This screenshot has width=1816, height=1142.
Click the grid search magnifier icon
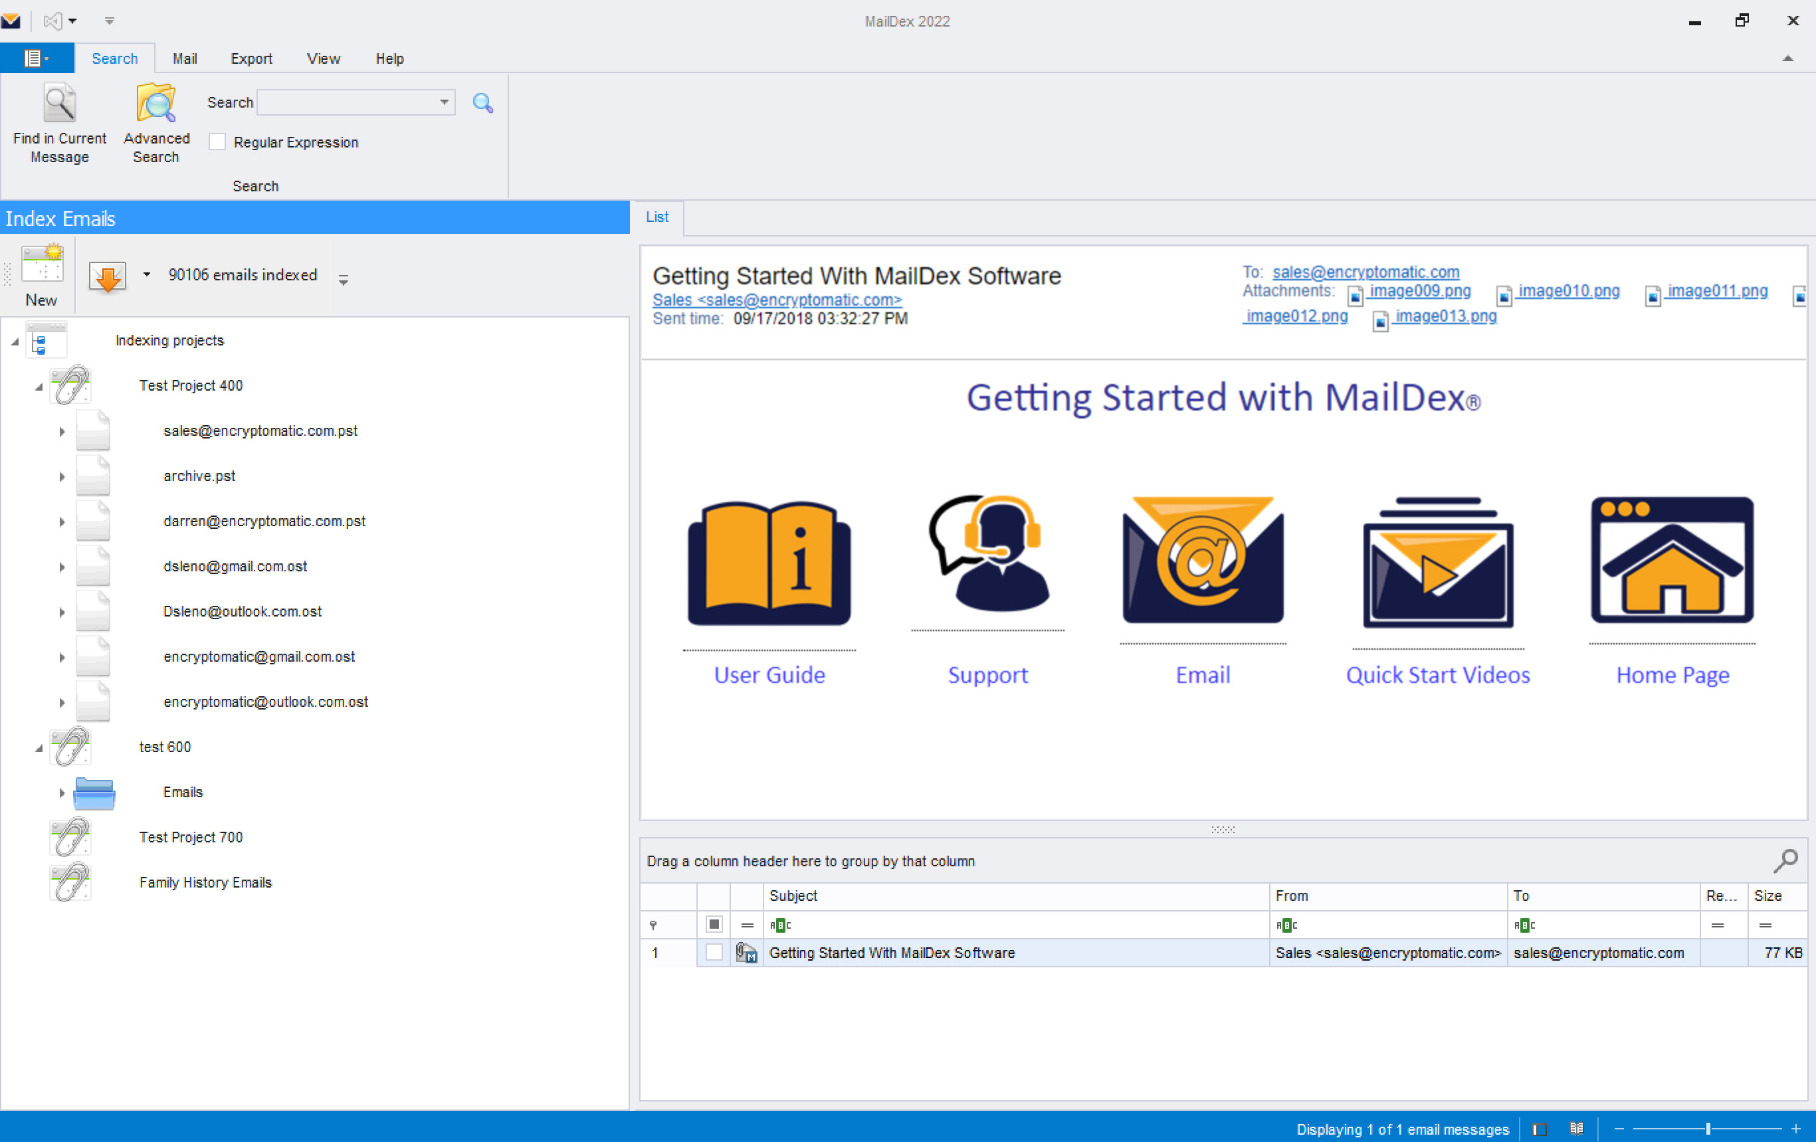(1785, 860)
